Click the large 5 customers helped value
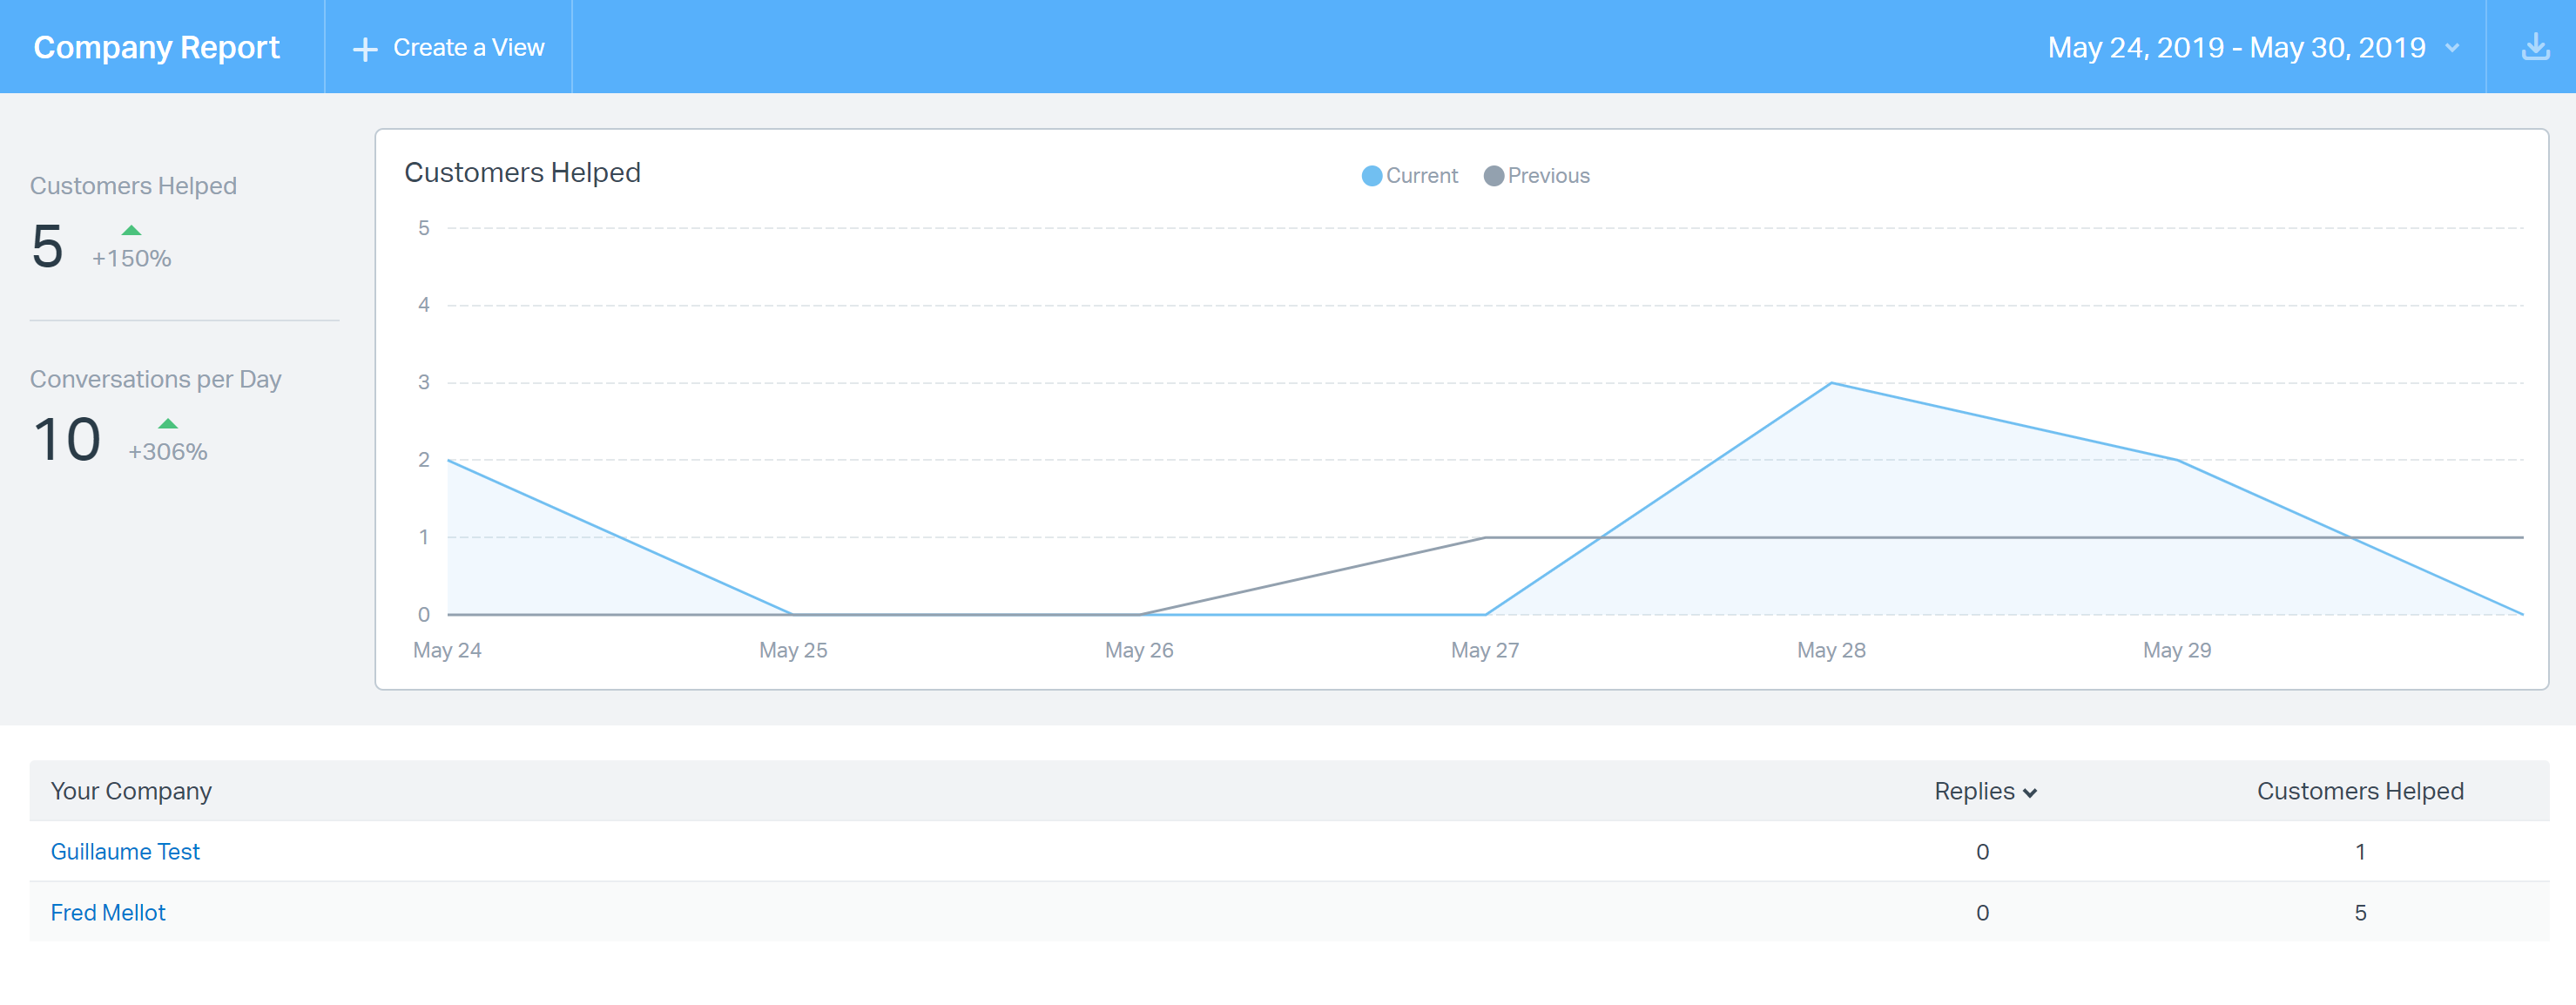Viewport: 2576px width, 1005px height. point(47,247)
